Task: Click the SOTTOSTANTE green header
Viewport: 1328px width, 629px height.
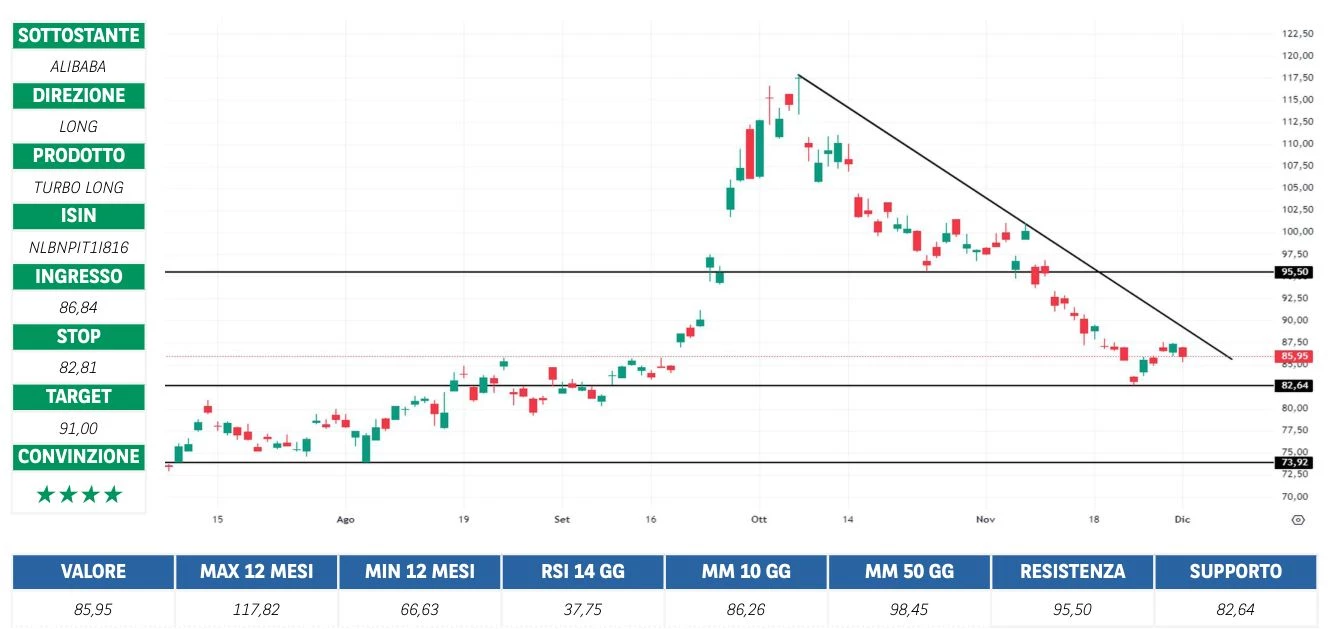Action: click(79, 35)
